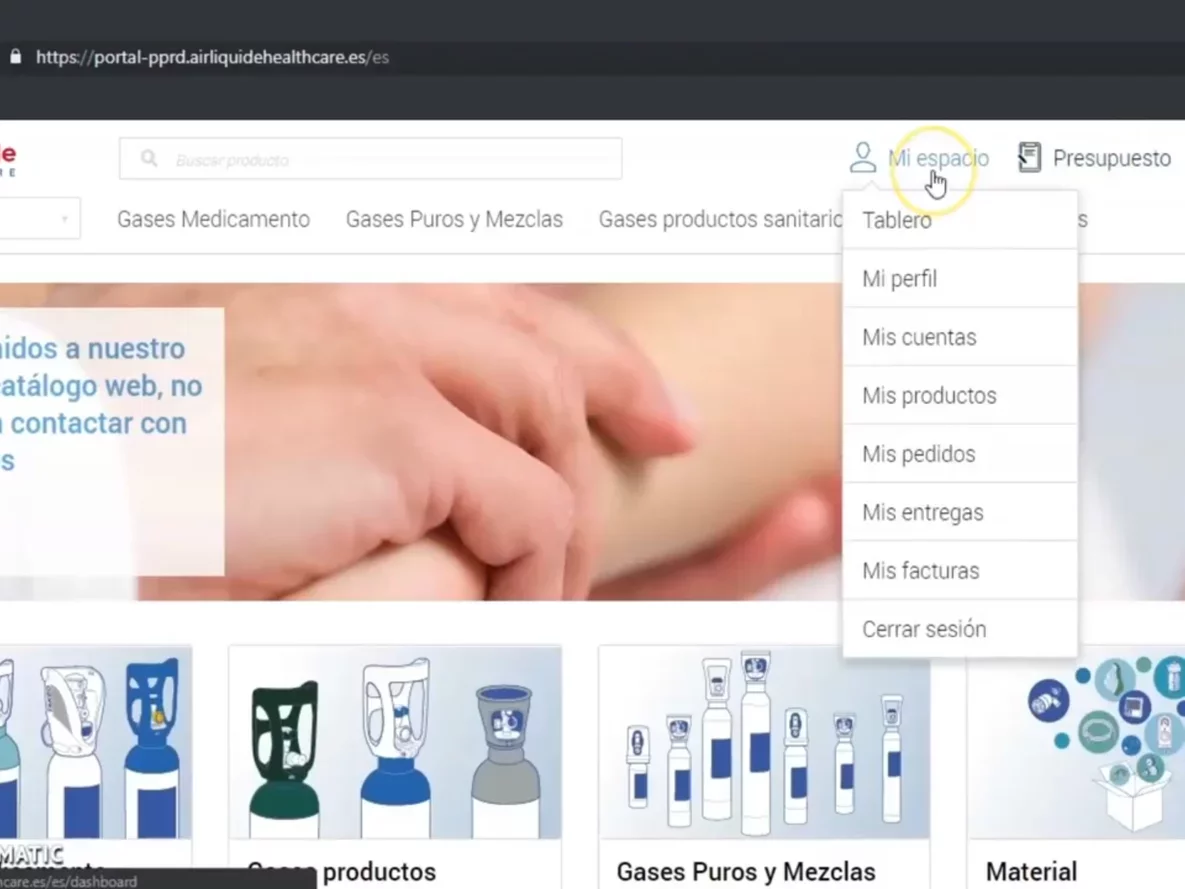Click the Air Liquide logo
The height and width of the screenshot is (889, 1185).
(x=7, y=159)
